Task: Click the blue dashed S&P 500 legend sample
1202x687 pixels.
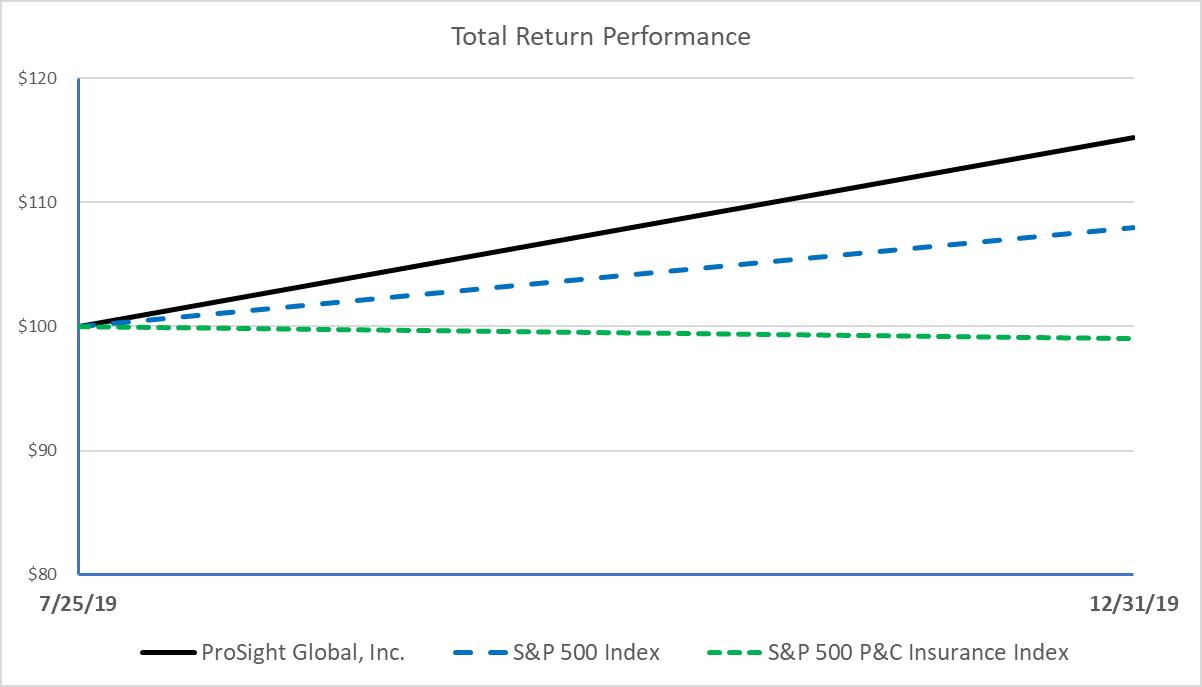Action: click(480, 654)
